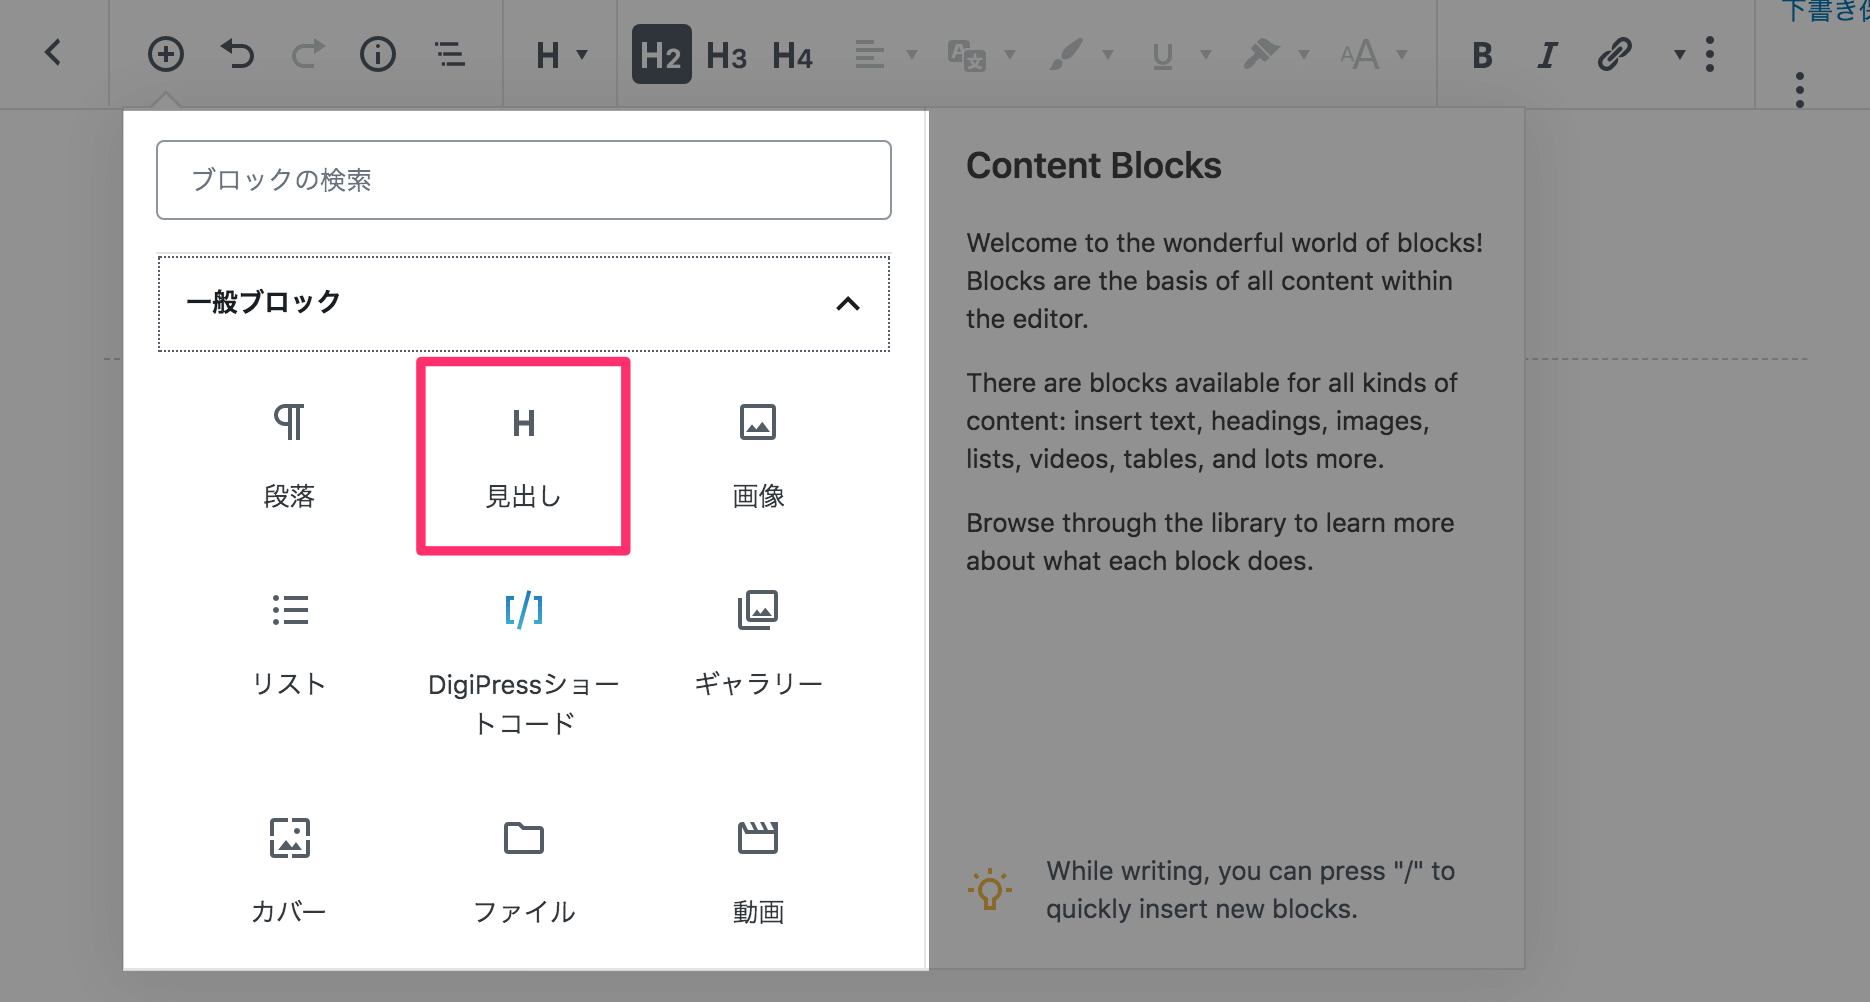The image size is (1870, 1002).
Task: Insert the 見出し heading block
Action: tap(523, 456)
